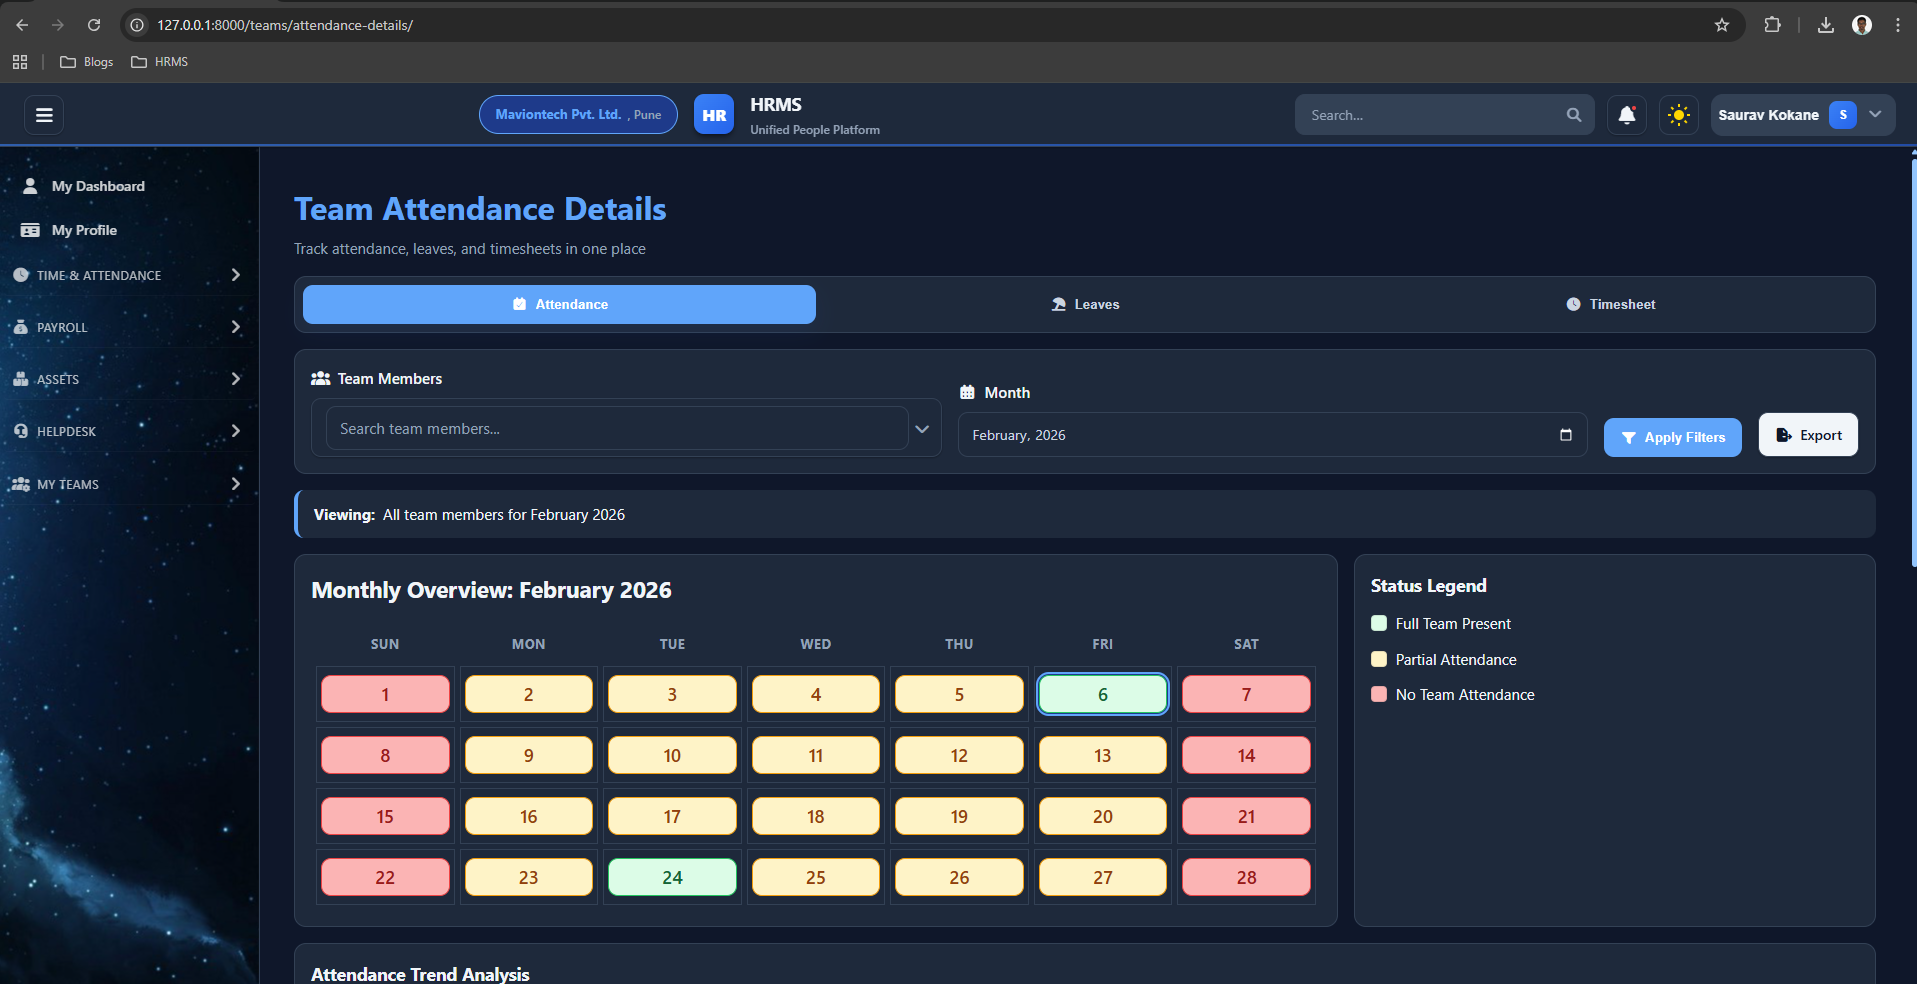Viewport: 1917px width, 984px height.
Task: Click the notification bell icon
Action: [1626, 115]
